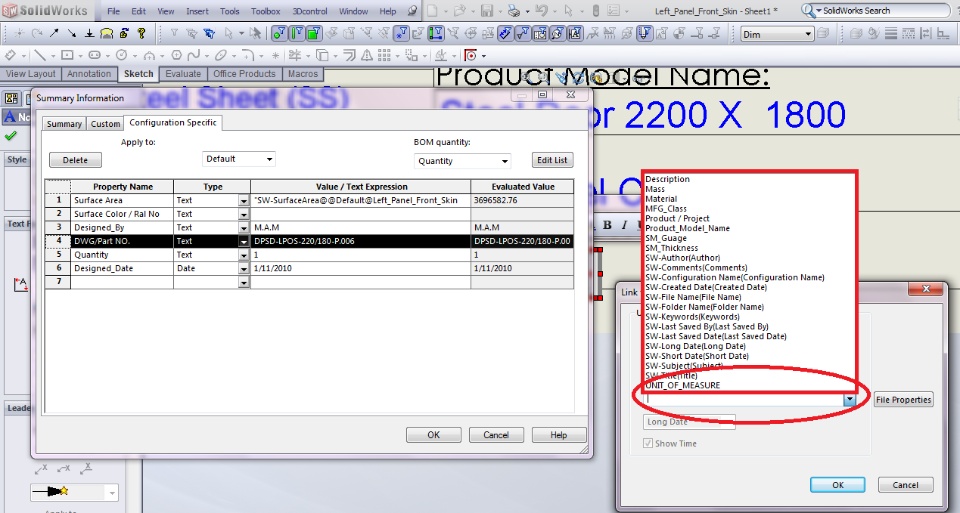Open the Insert menu
This screenshot has height=513, width=960.
pyautogui.click(x=197, y=11)
